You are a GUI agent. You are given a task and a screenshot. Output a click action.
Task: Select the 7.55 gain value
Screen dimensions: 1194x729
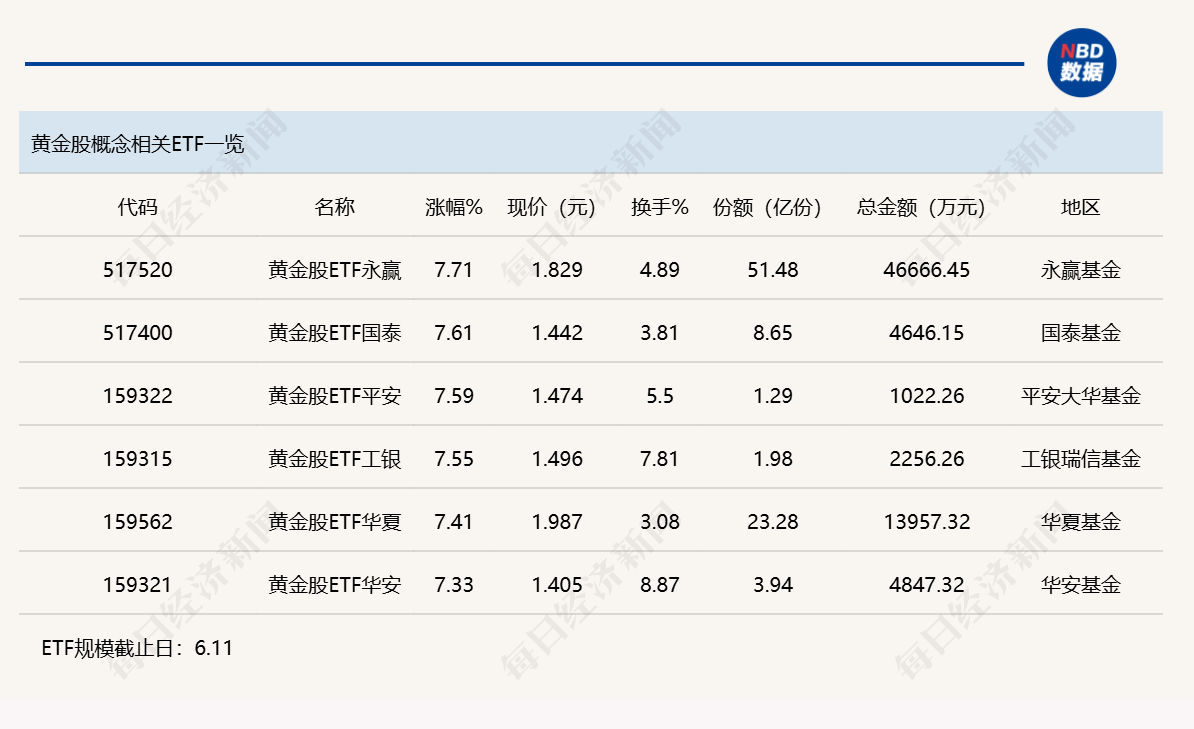[454, 459]
